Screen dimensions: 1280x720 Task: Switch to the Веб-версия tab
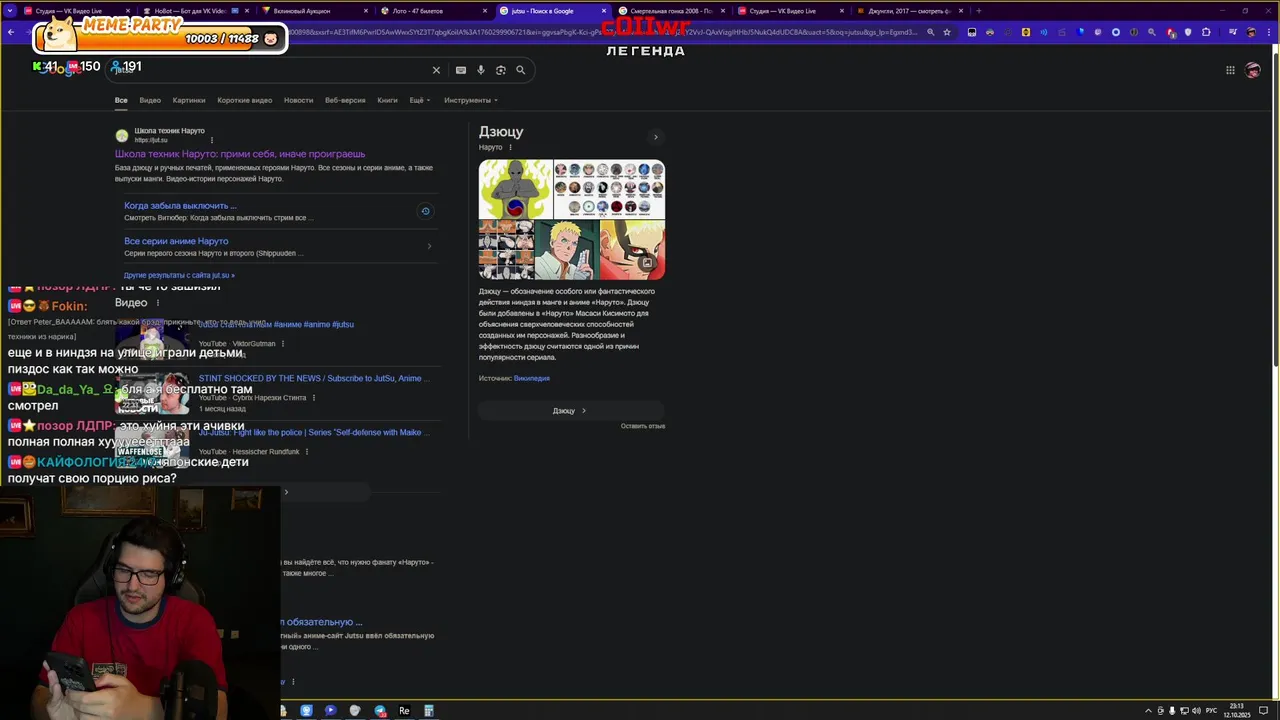(x=345, y=100)
